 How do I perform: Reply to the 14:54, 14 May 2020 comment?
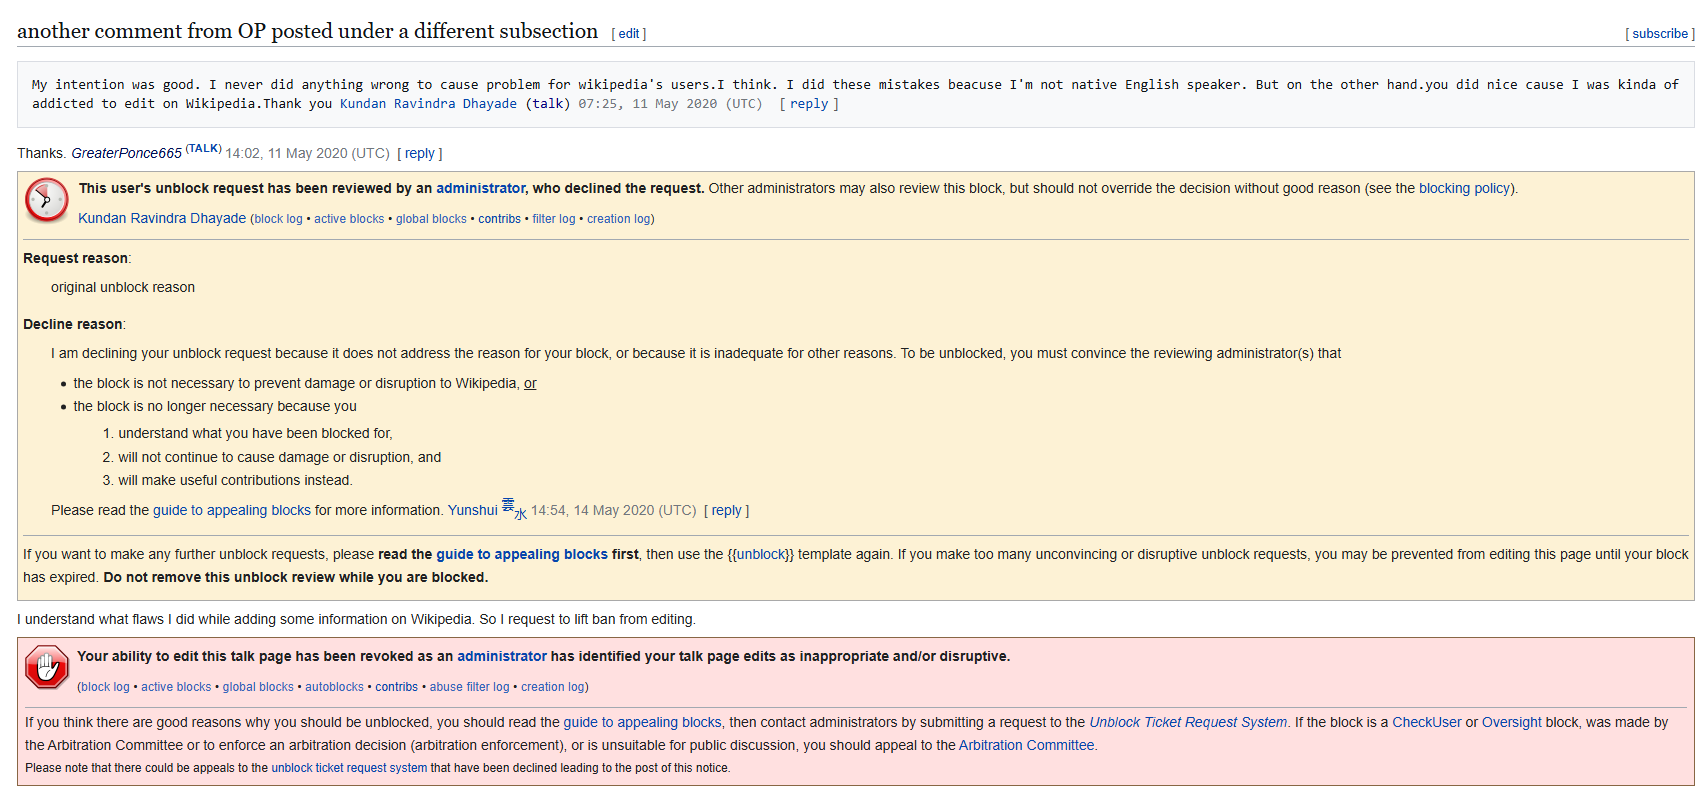pos(727,510)
